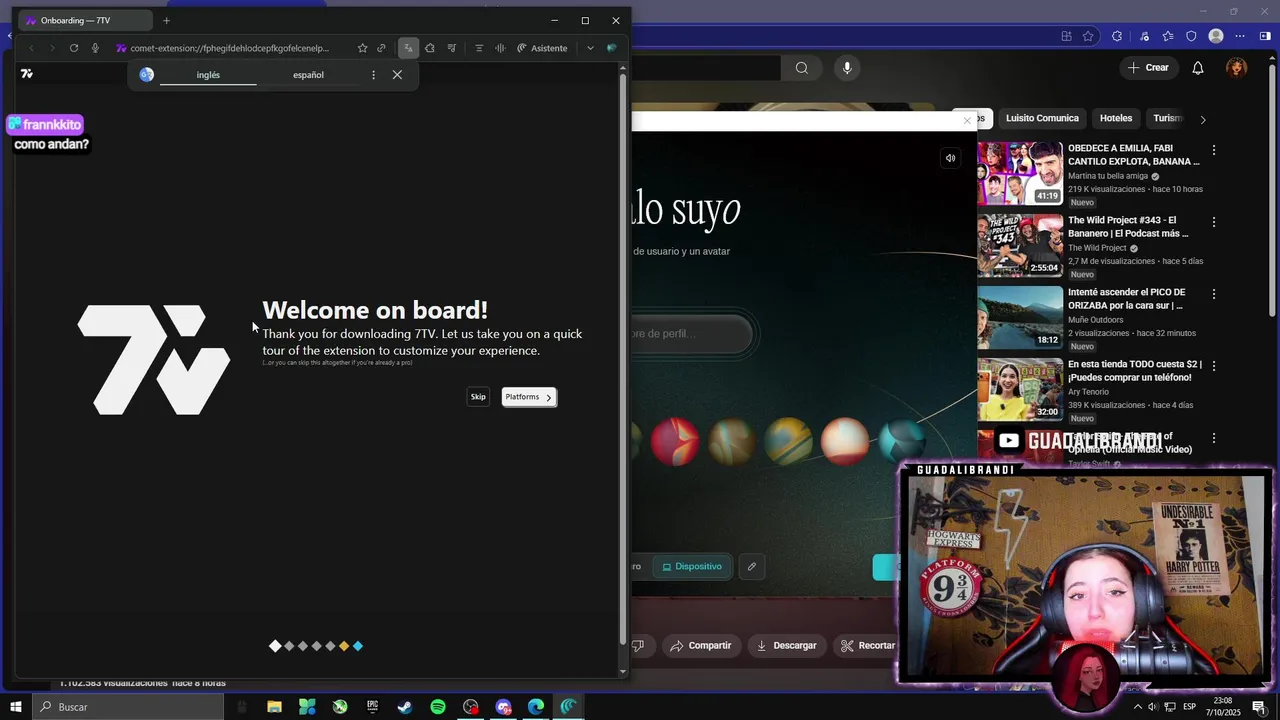Open YouTube account avatar menu

point(1237,68)
